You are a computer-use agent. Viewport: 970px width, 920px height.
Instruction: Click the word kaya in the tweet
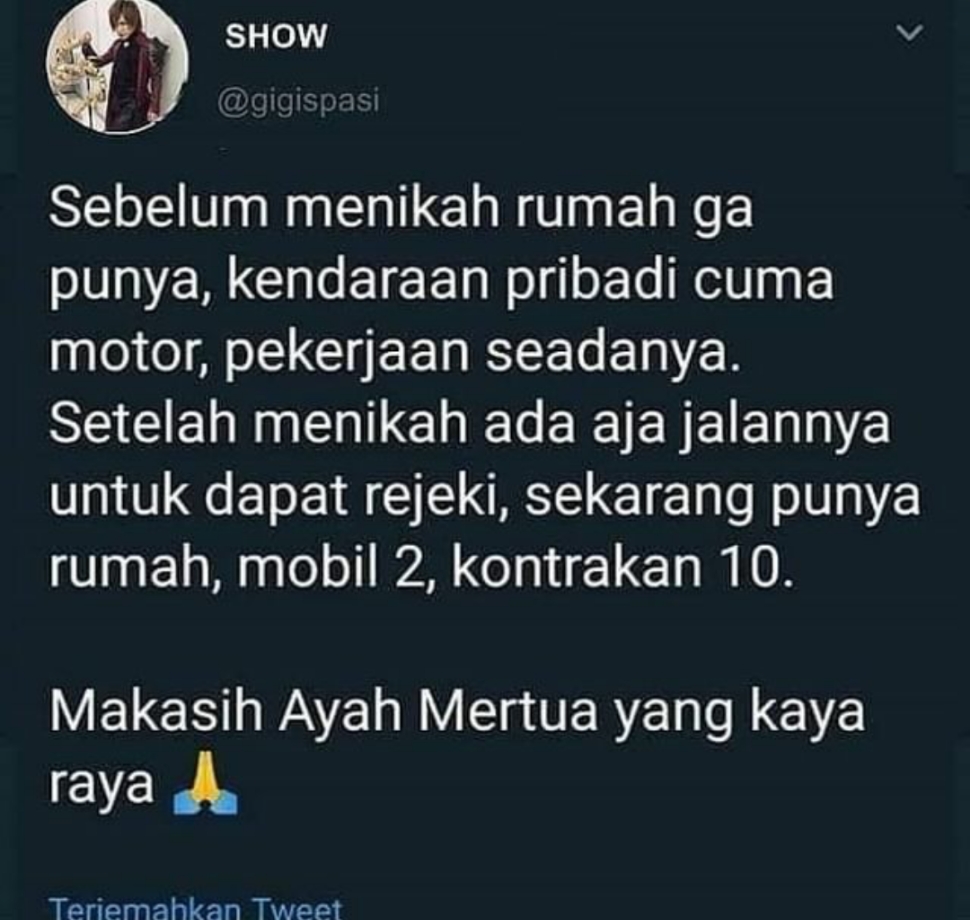tap(807, 713)
